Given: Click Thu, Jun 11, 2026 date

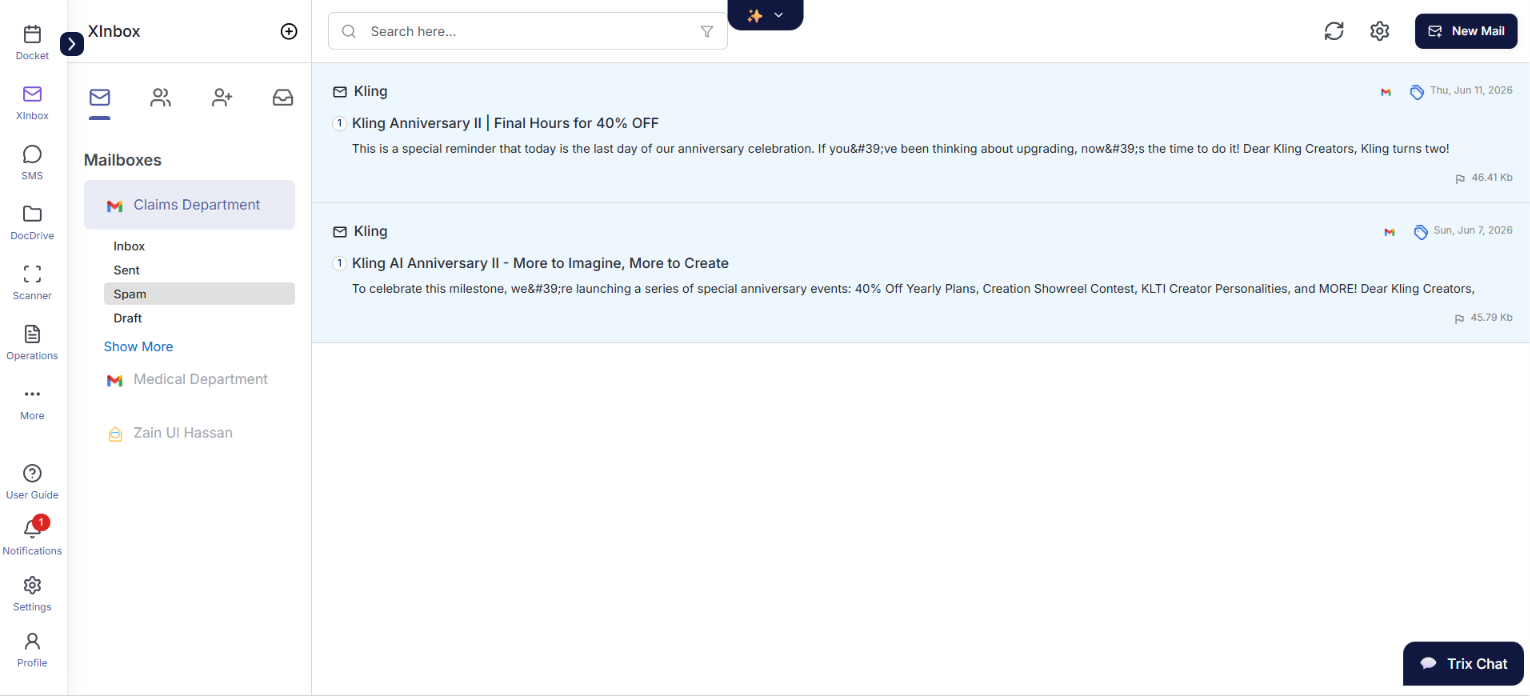Looking at the screenshot, I should pyautogui.click(x=1471, y=90).
